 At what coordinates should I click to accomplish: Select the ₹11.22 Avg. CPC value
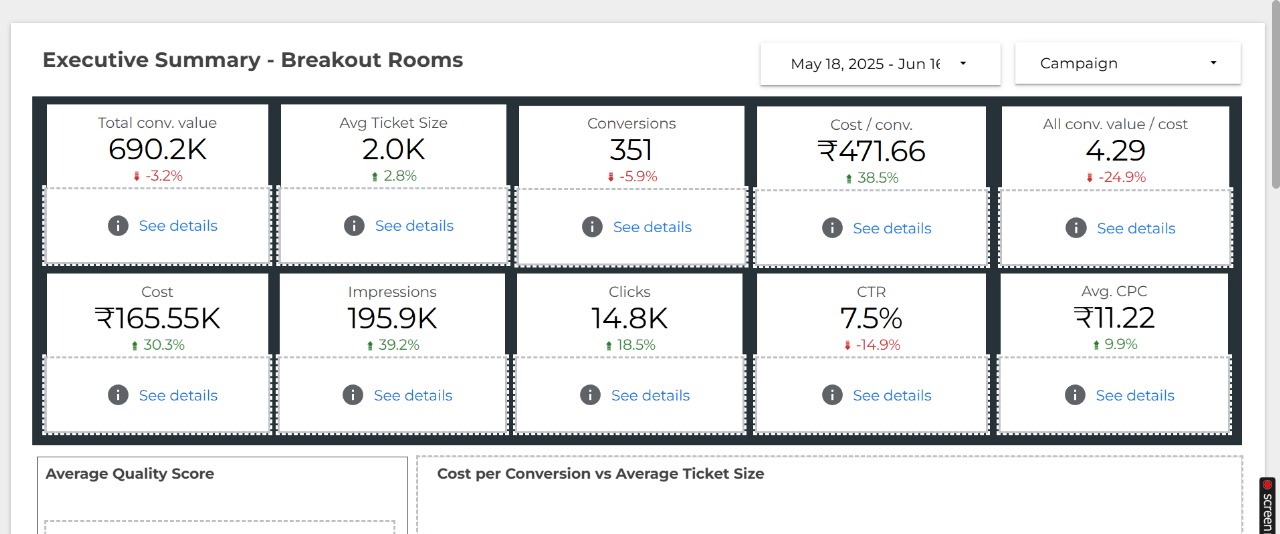(x=1114, y=318)
